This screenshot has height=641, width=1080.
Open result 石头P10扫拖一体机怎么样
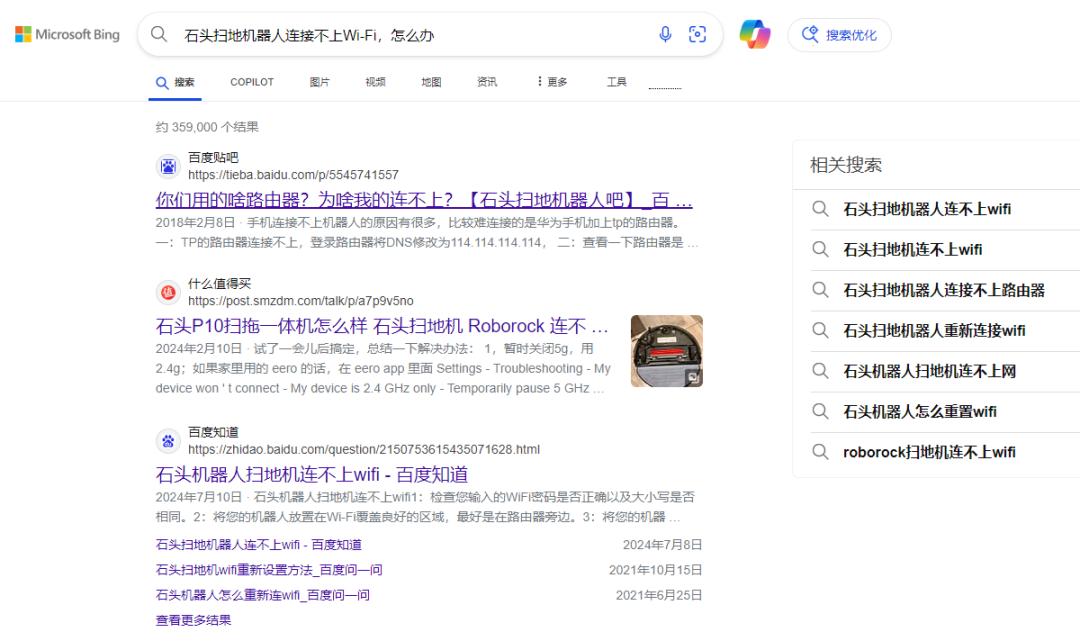(382, 326)
